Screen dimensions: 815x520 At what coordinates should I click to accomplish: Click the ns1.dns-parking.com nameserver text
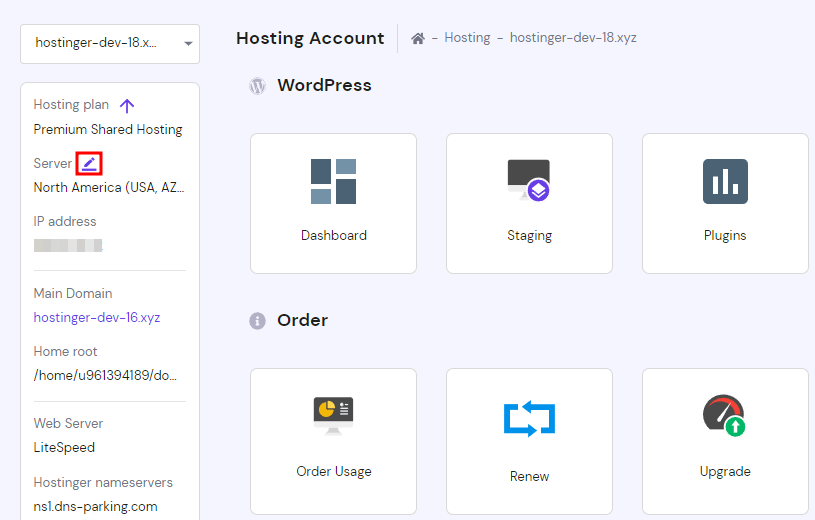(x=95, y=506)
